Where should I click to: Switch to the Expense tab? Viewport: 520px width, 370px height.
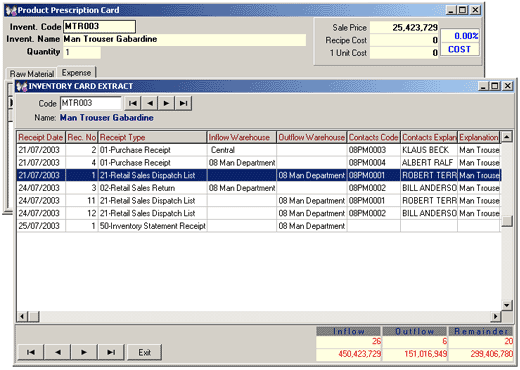point(76,73)
